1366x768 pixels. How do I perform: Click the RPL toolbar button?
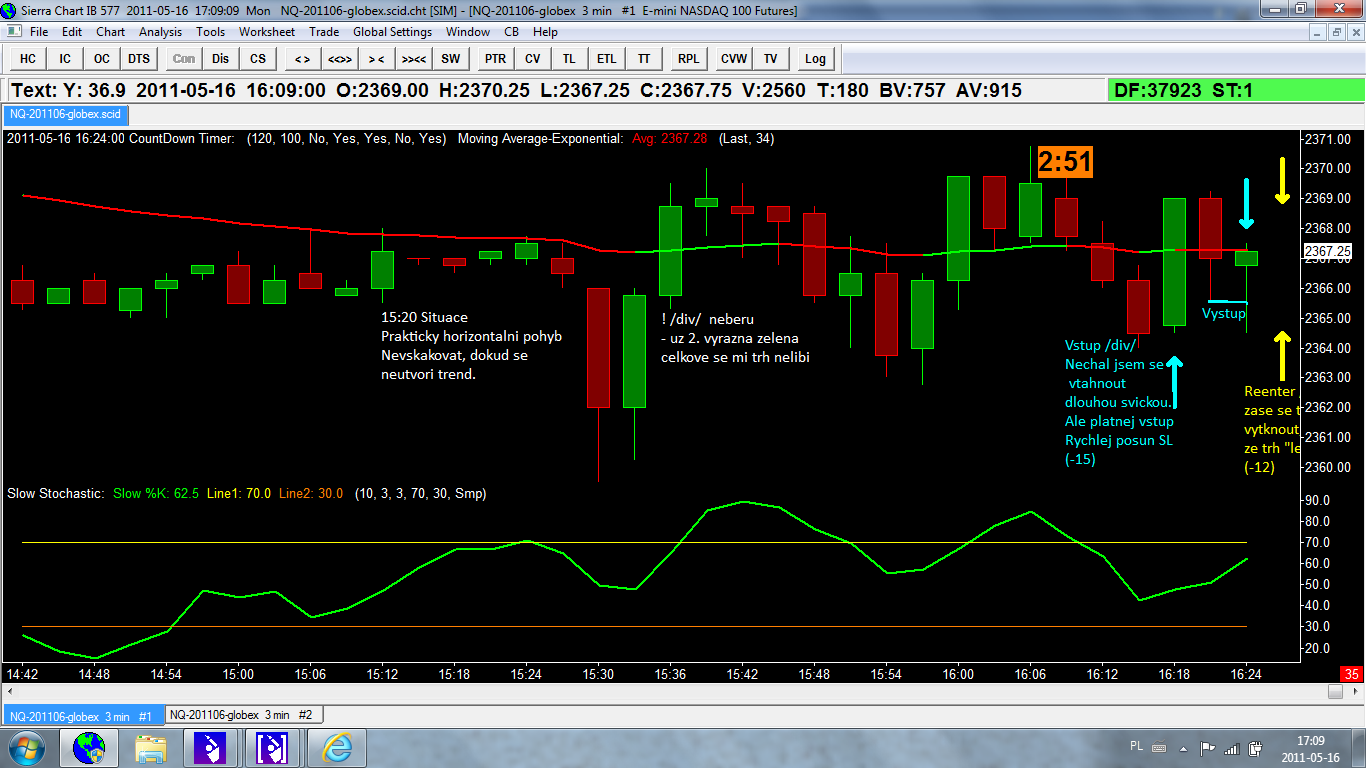(x=688, y=58)
